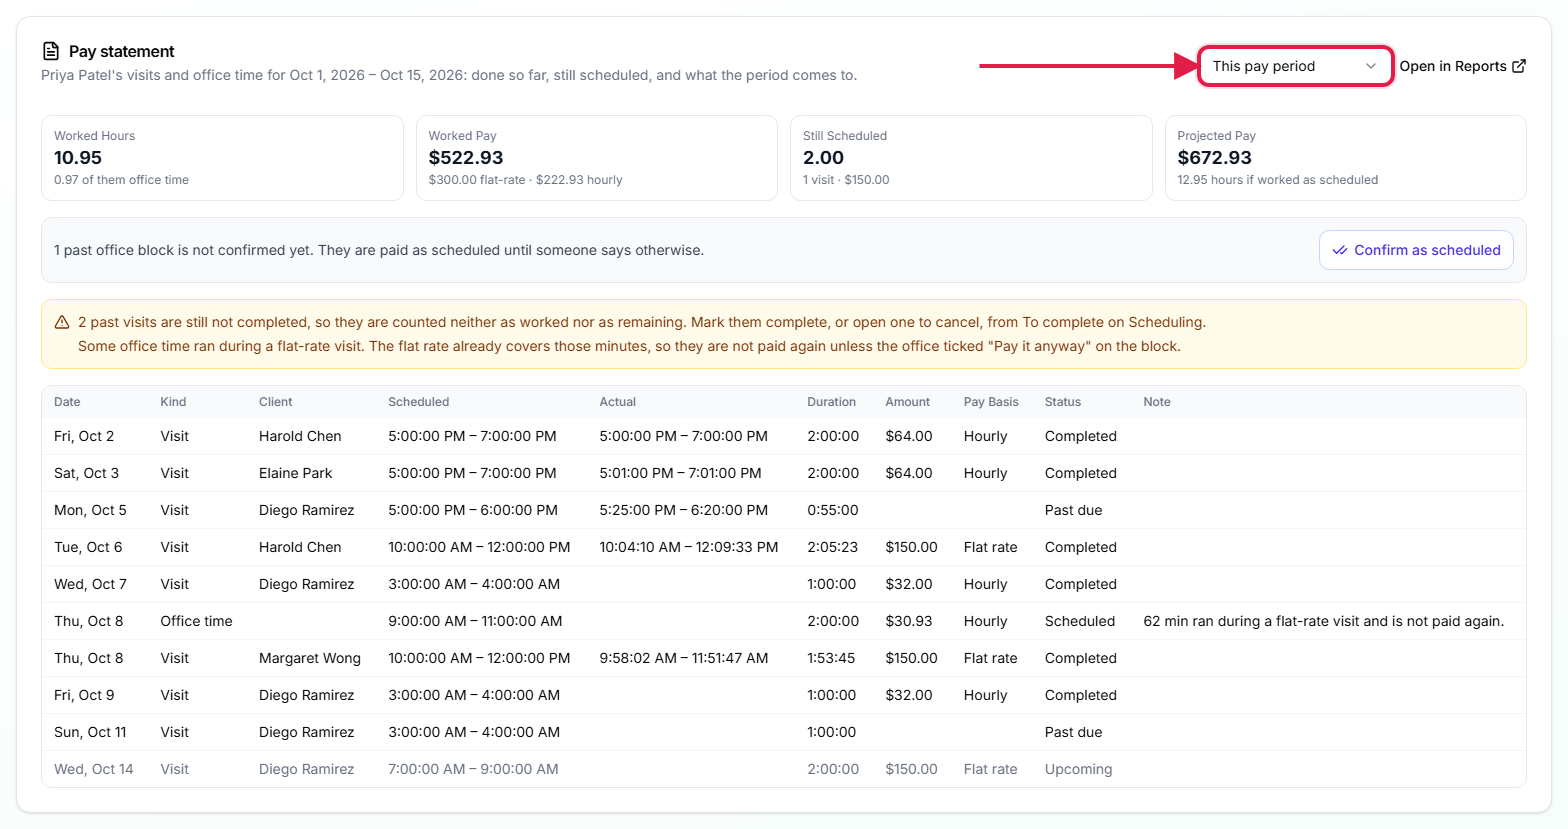Click actual time '9:58:02 AM – 11:51:47 AM'
1568x829 pixels.
tap(684, 658)
